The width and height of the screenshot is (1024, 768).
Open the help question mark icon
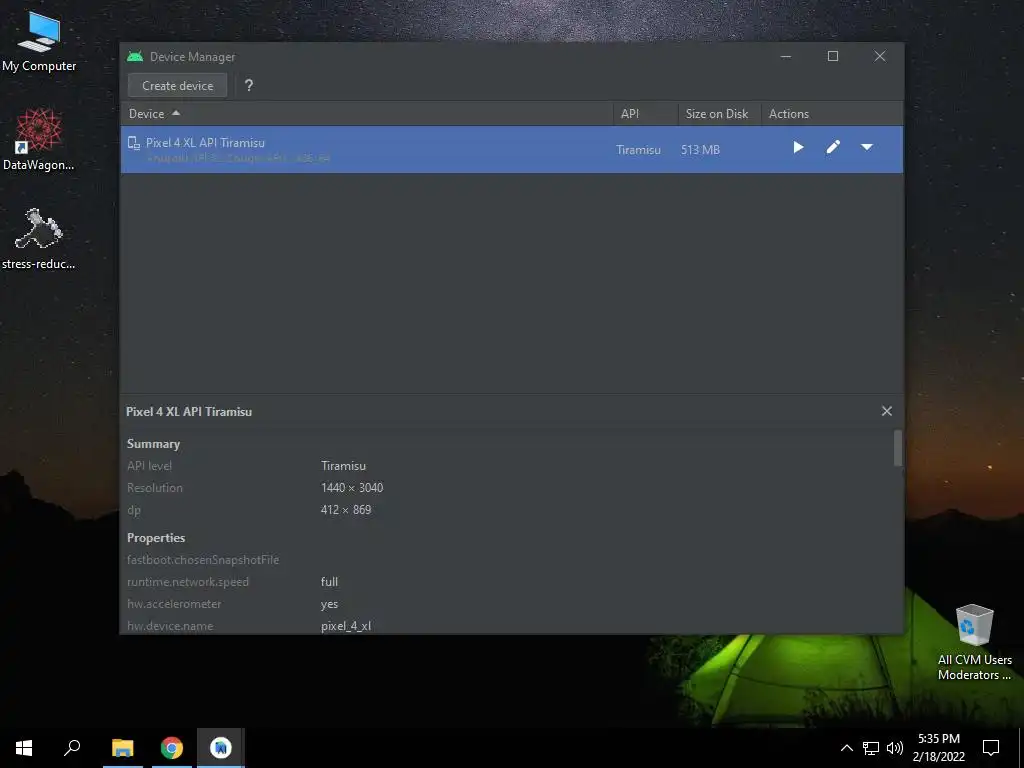click(x=249, y=86)
